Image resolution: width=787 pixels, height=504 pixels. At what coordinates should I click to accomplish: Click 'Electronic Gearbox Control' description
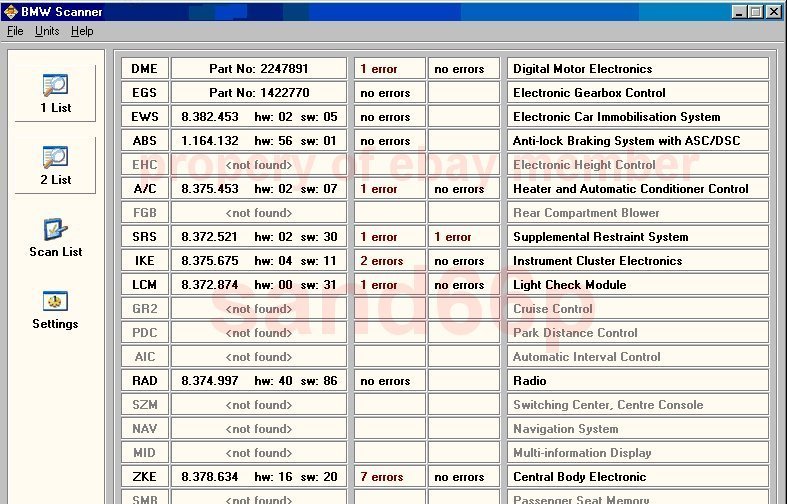(x=638, y=92)
